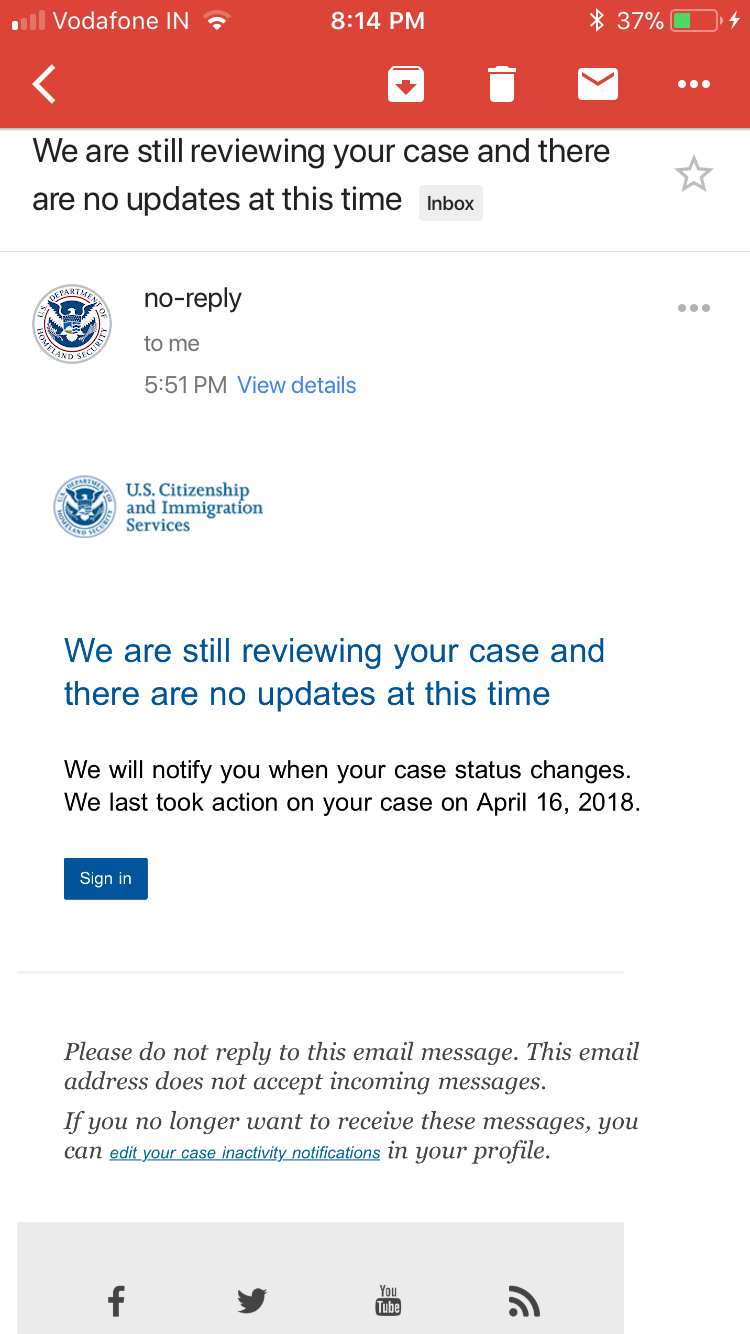Delete email with trash icon
Viewport: 750px width, 1334px height.
[x=502, y=84]
